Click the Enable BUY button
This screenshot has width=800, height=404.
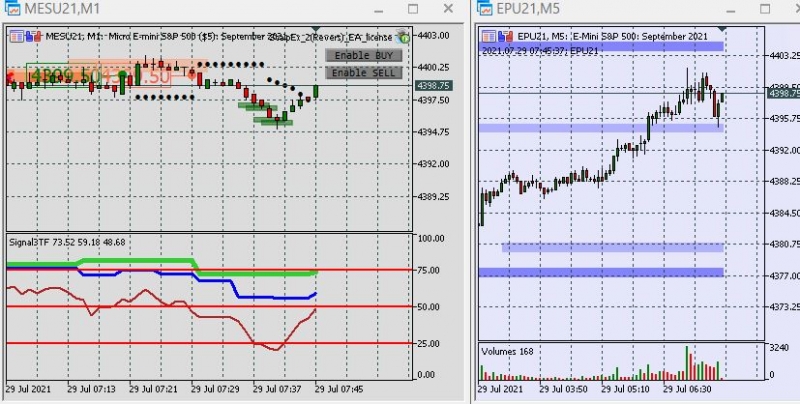(x=364, y=55)
